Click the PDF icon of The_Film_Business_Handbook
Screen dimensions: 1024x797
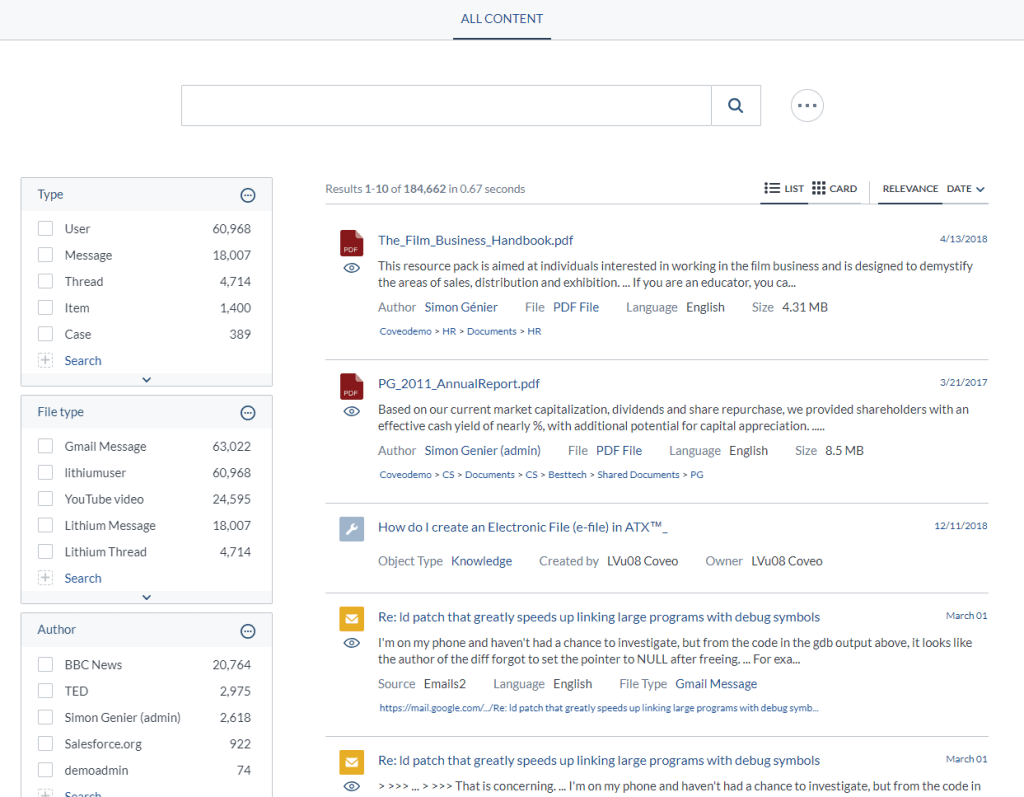pyautogui.click(x=351, y=243)
